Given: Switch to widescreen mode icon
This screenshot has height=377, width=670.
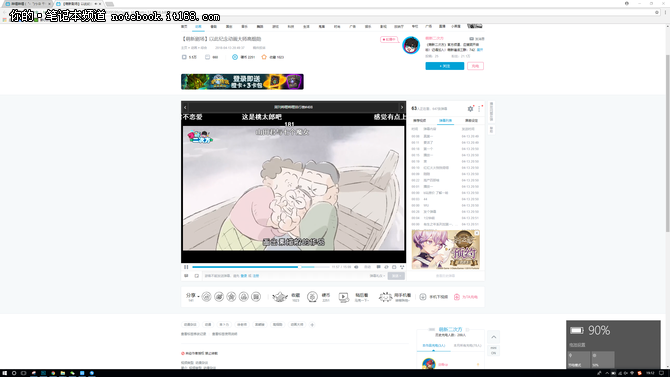Looking at the screenshot, I should (394, 267).
